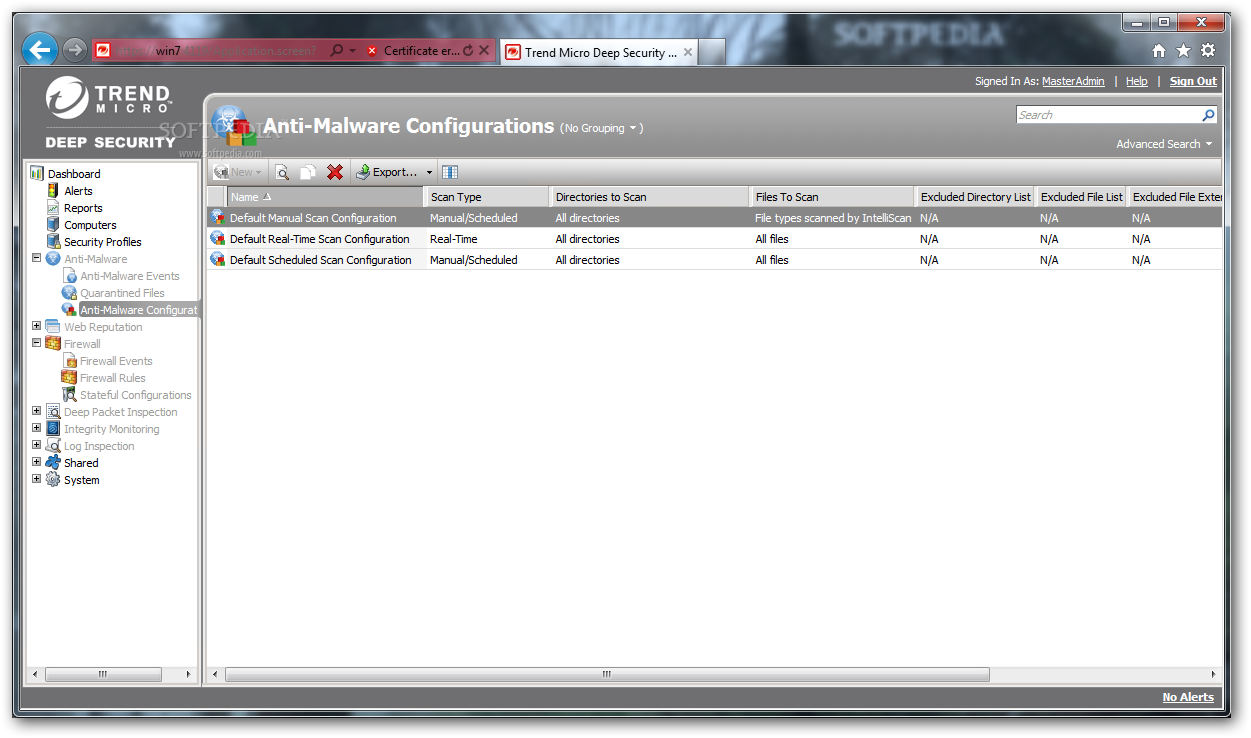The height and width of the screenshot is (738, 1251).
Task: Click the MasterAdmin link
Action: point(1073,81)
